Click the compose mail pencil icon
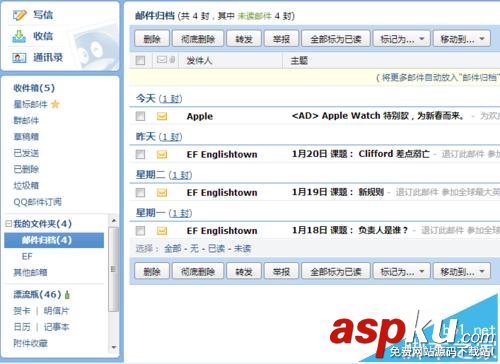 pos(19,15)
